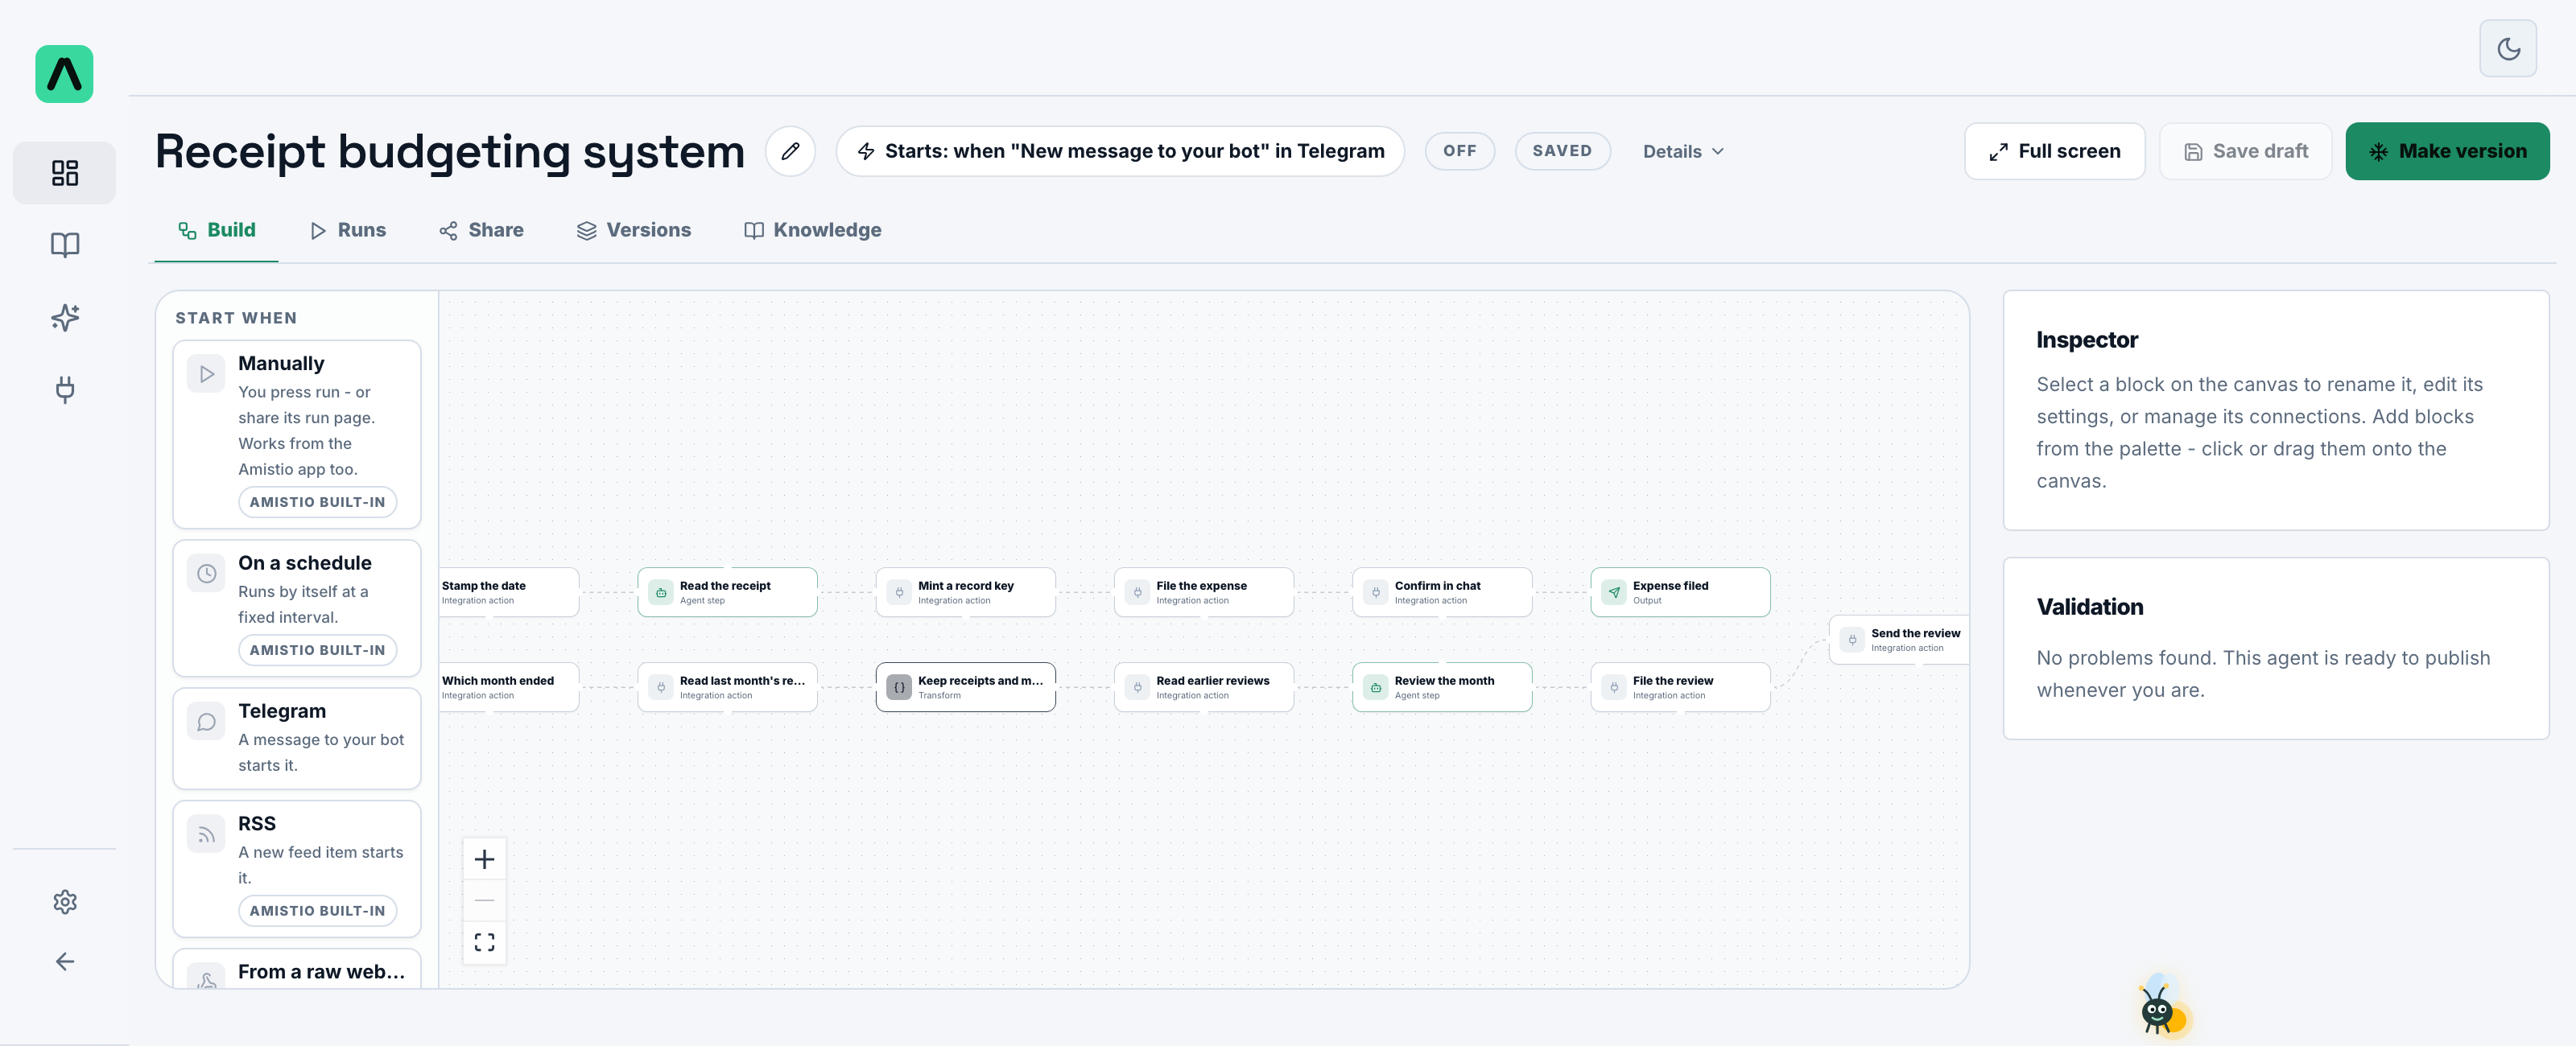Edit agent name with pencil icon
Image resolution: width=2576 pixels, height=1046 pixels.
pyautogui.click(x=790, y=151)
